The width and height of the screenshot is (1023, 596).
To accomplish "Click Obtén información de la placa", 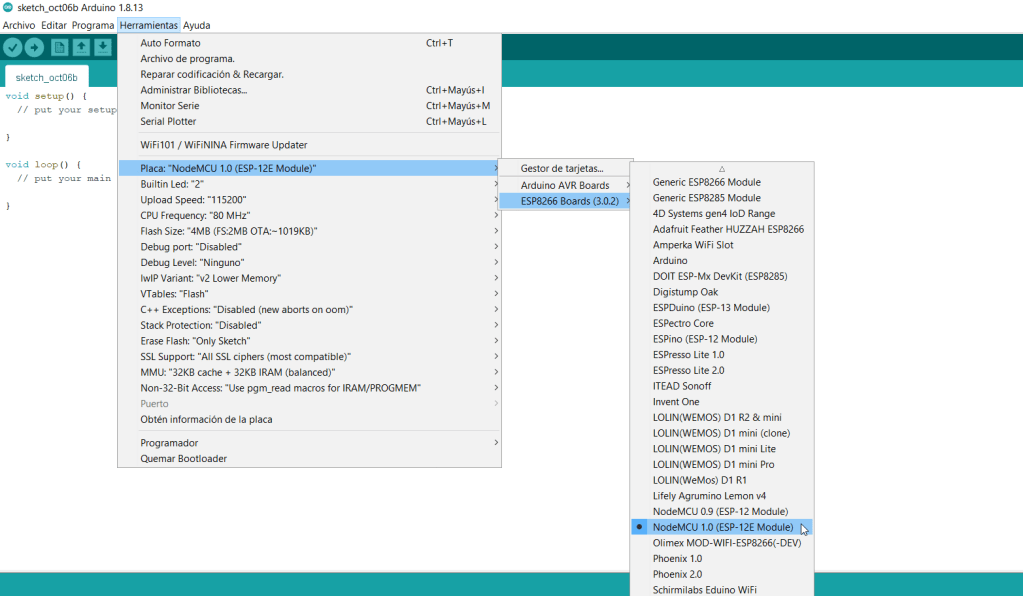I will click(x=206, y=419).
